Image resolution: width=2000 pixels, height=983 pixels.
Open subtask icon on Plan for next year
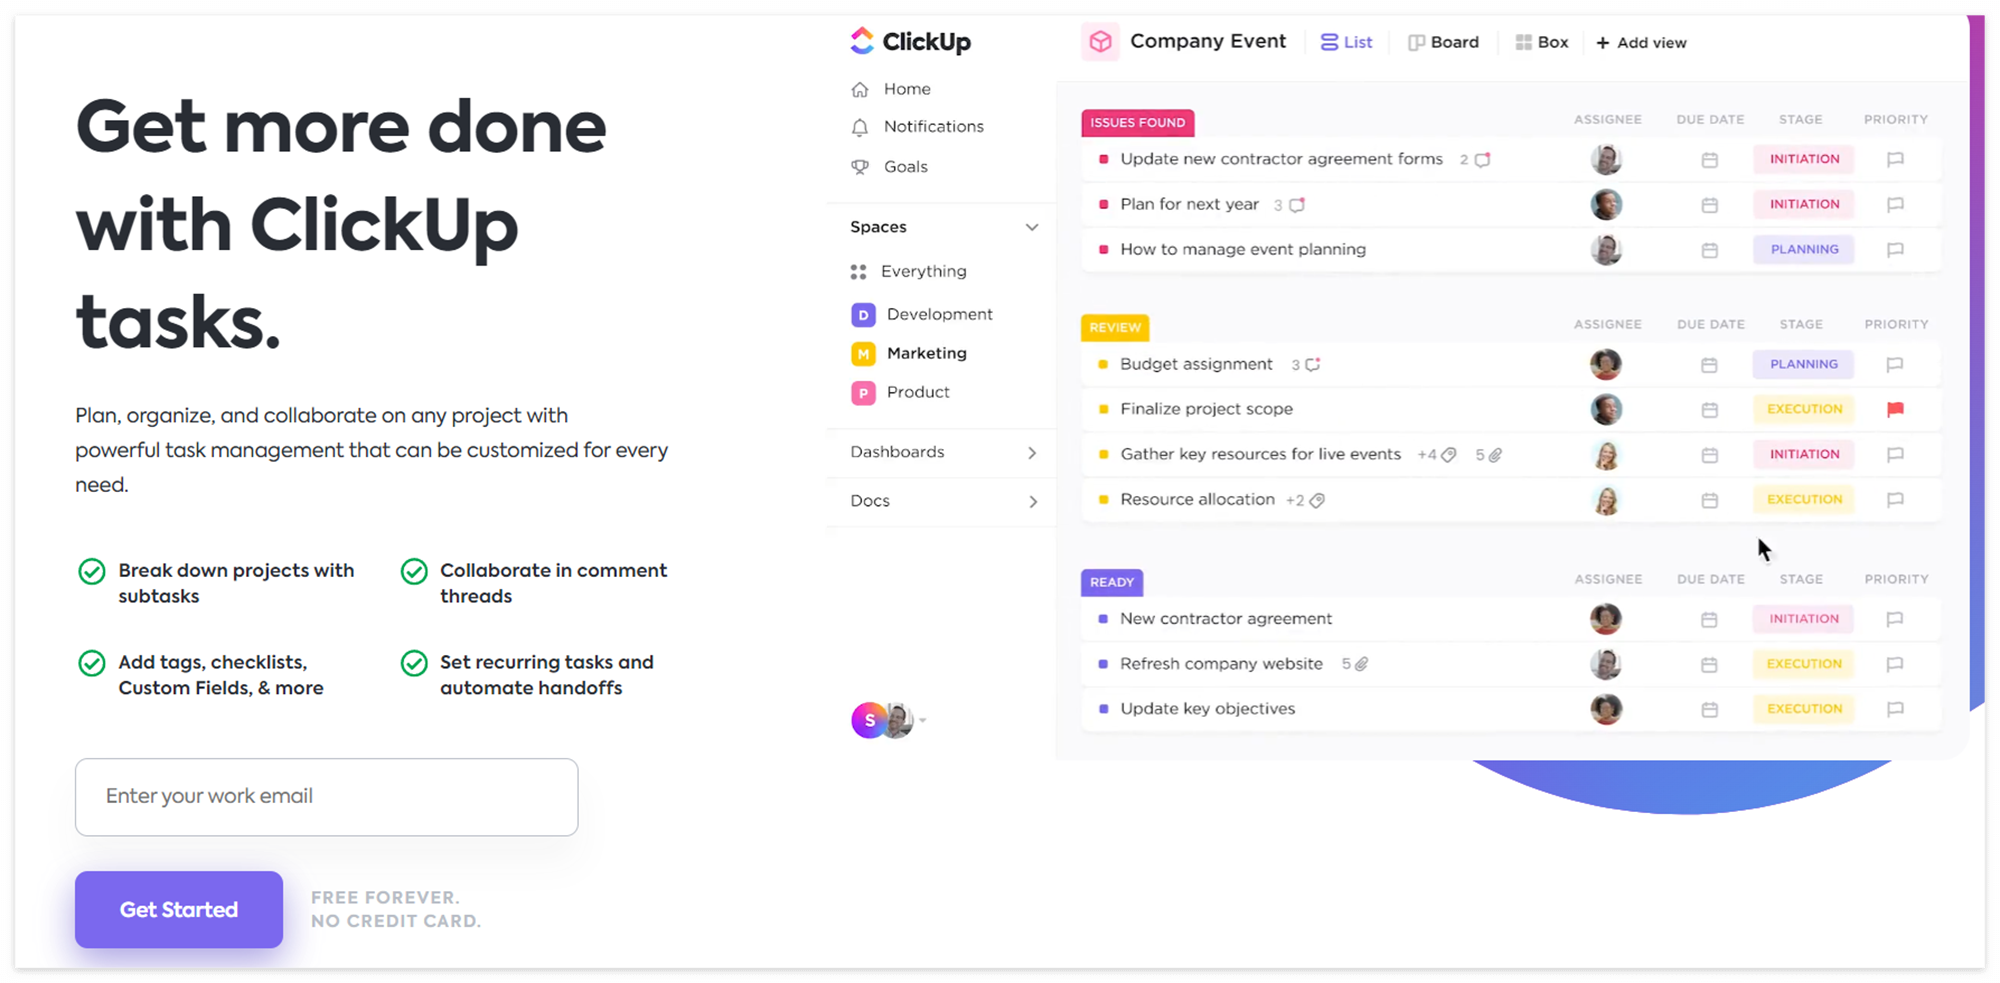1297,205
